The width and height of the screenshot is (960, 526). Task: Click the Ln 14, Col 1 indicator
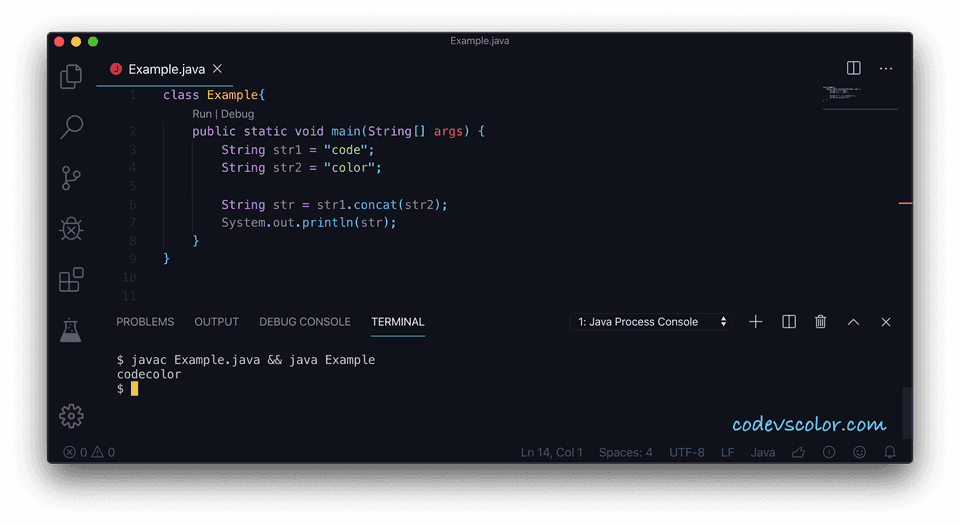pos(551,452)
